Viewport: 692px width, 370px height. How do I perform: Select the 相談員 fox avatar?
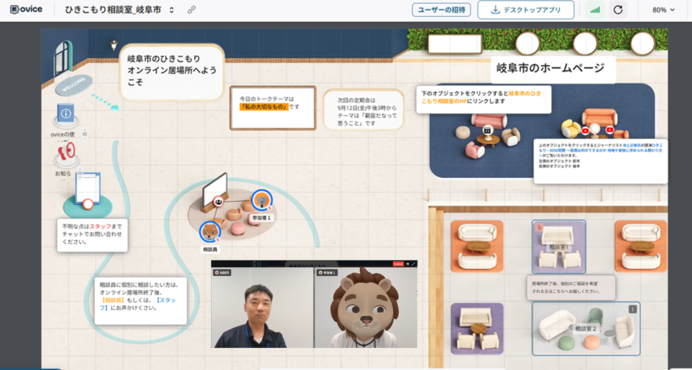click(x=210, y=232)
